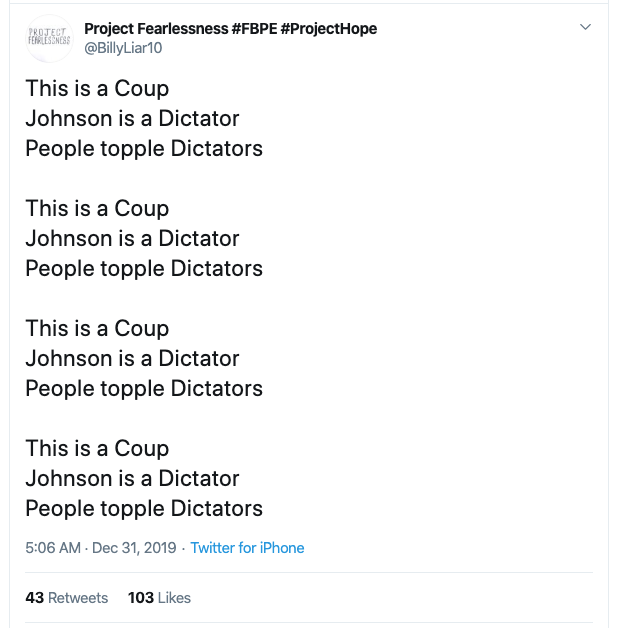Select the #FBPE hashtag in the name

254,29
